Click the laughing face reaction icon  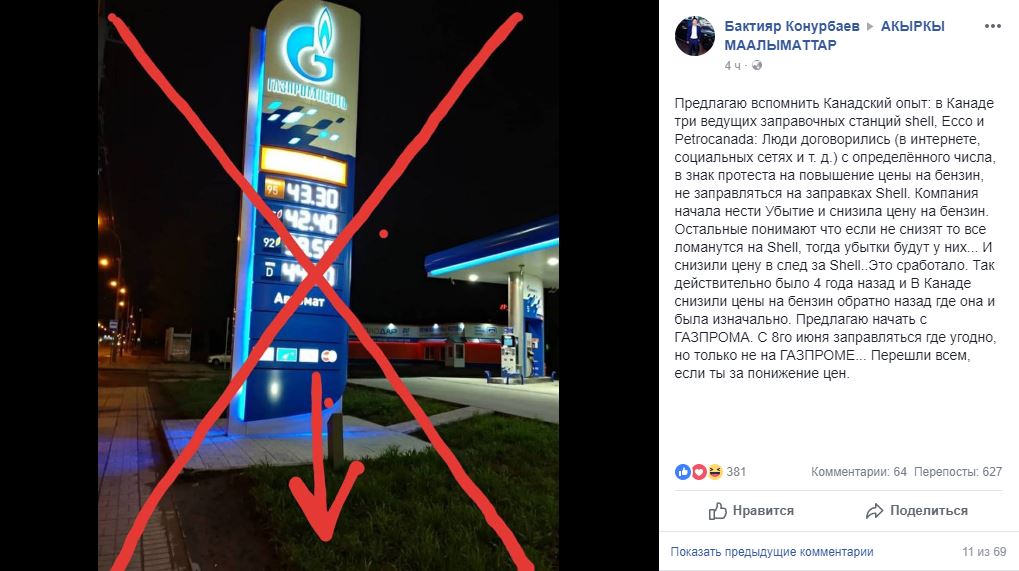click(x=715, y=472)
